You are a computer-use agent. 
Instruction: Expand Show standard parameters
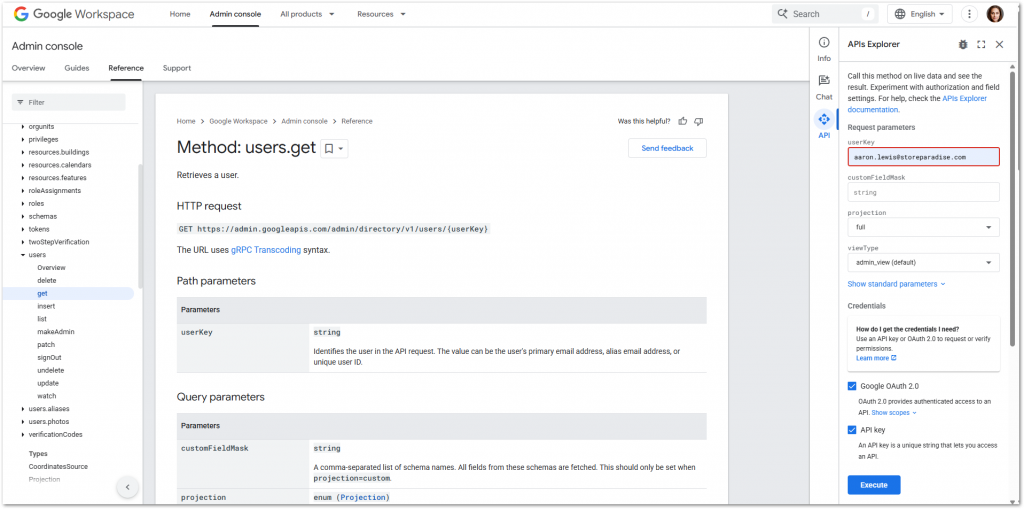click(896, 284)
